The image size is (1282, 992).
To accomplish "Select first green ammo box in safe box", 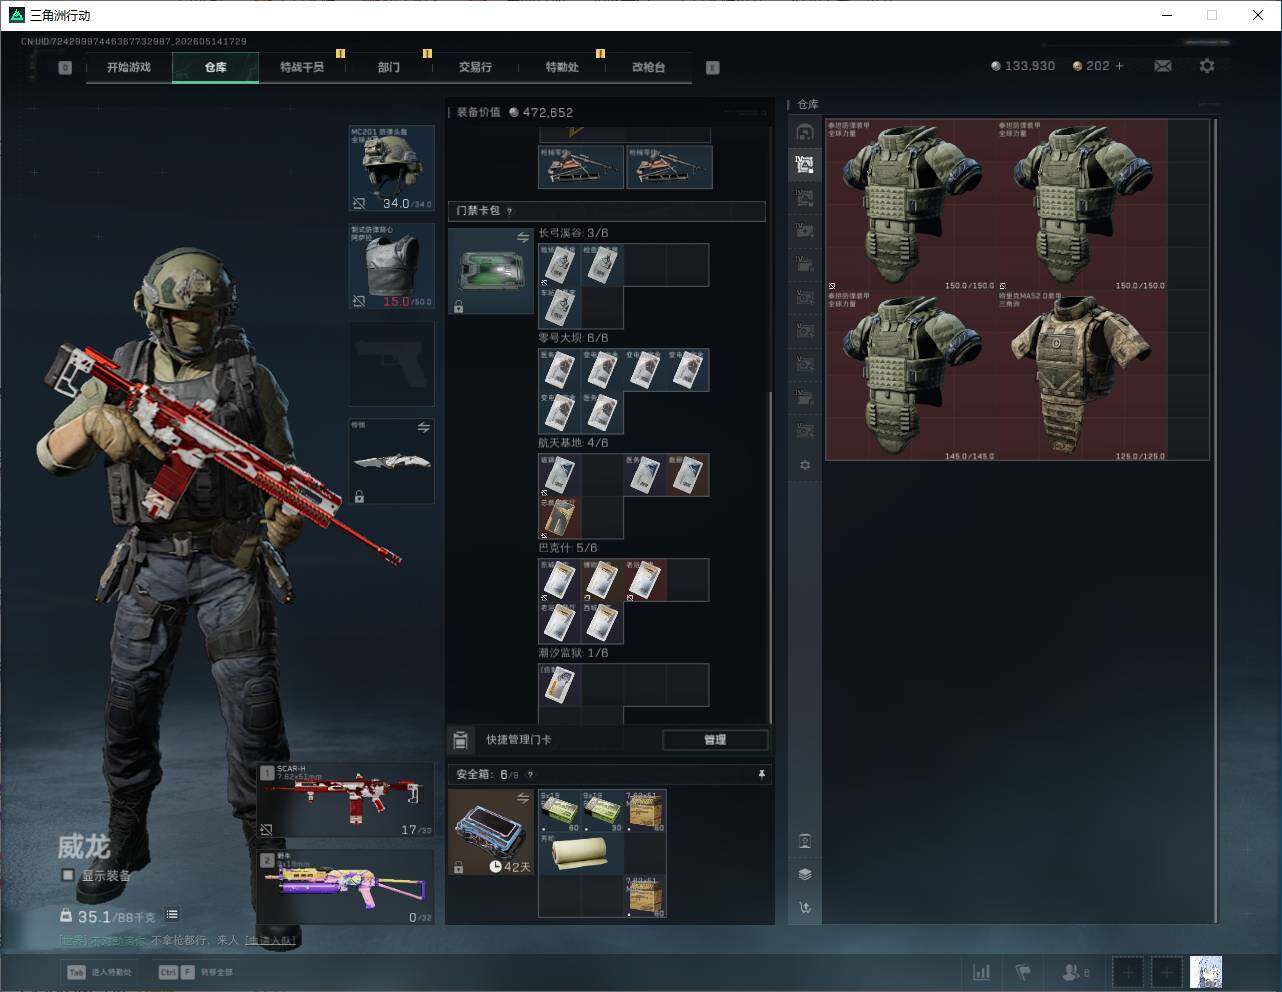I will (560, 811).
